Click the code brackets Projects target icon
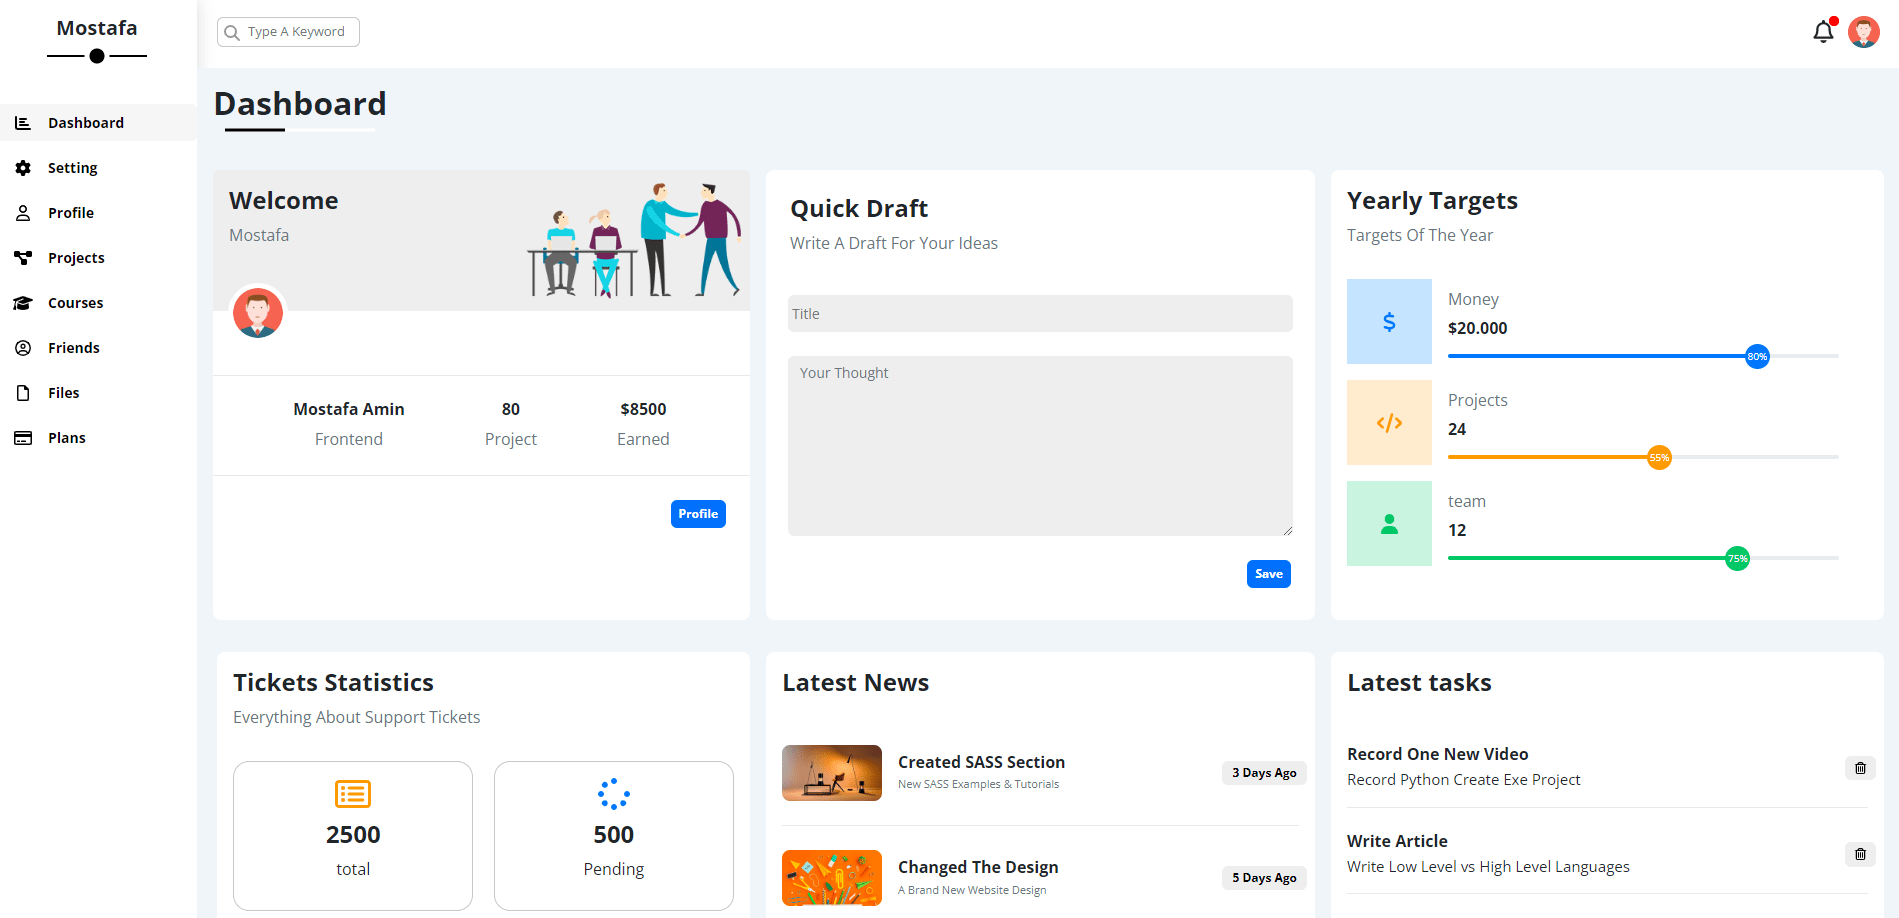The height and width of the screenshot is (918, 1899). point(1389,423)
